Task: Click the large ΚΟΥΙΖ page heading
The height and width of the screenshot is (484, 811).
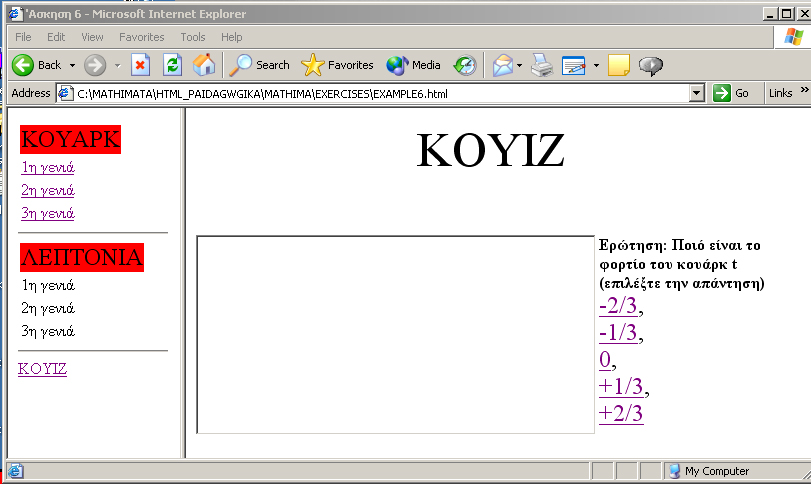Action: 490,150
